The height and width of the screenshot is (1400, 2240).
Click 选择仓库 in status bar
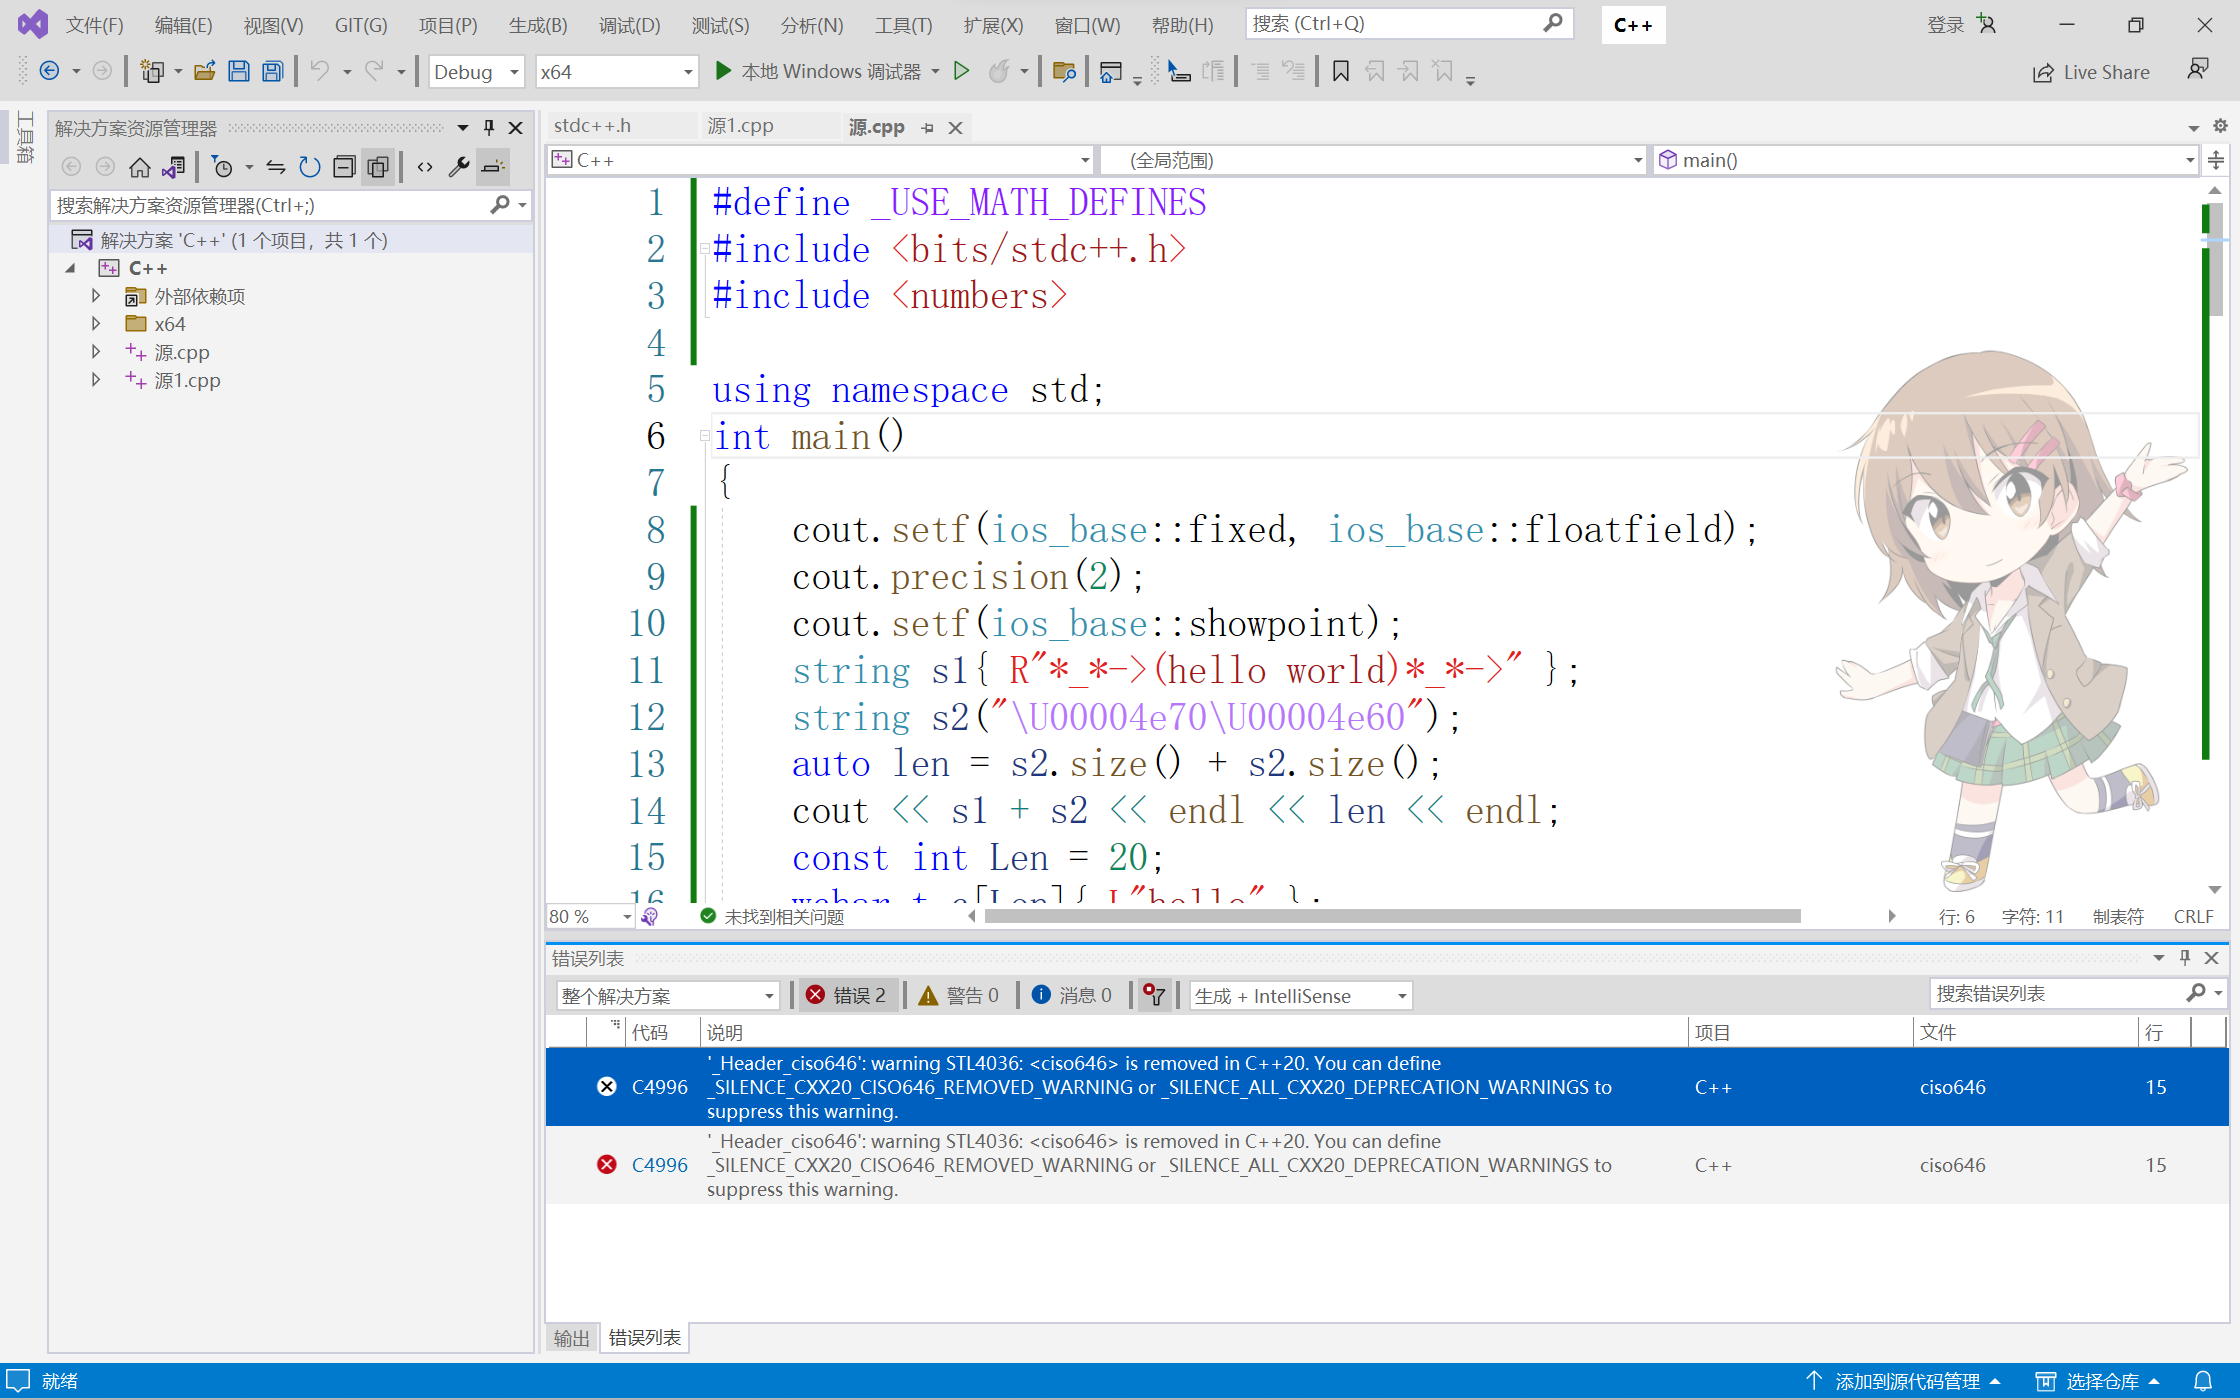(2098, 1381)
